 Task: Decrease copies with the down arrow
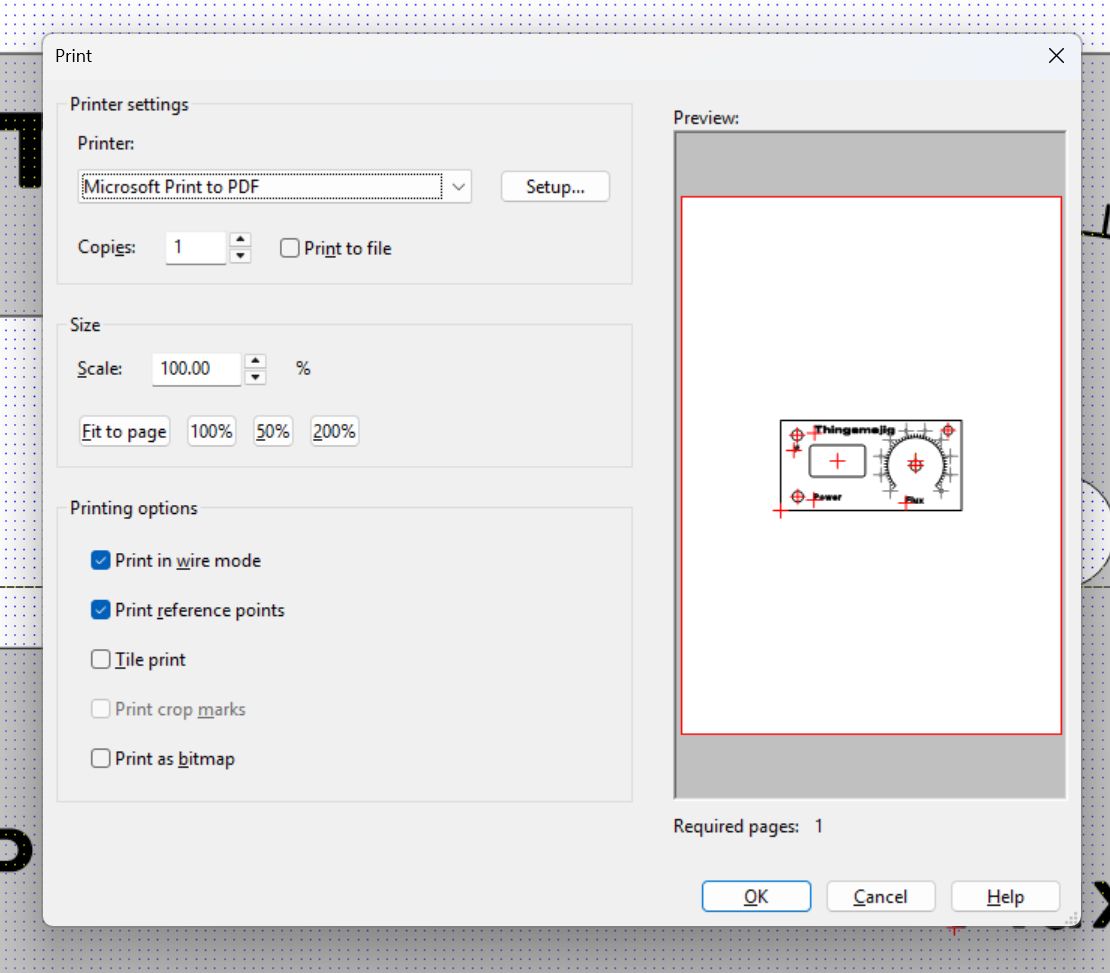pos(240,256)
